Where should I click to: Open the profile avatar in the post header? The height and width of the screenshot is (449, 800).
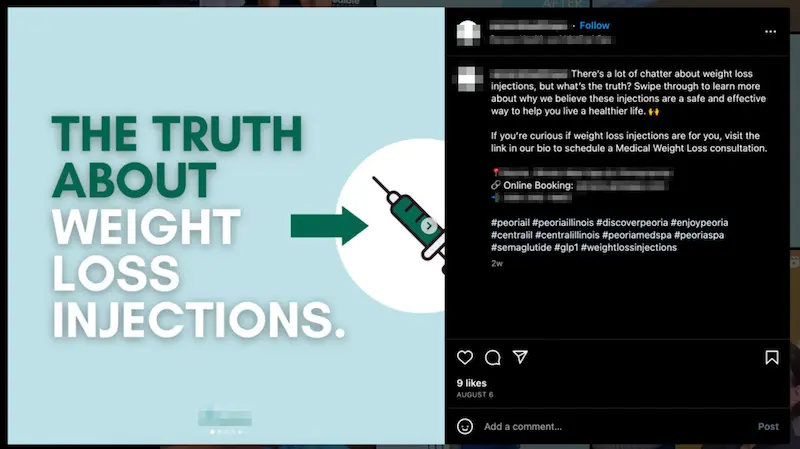pos(468,33)
